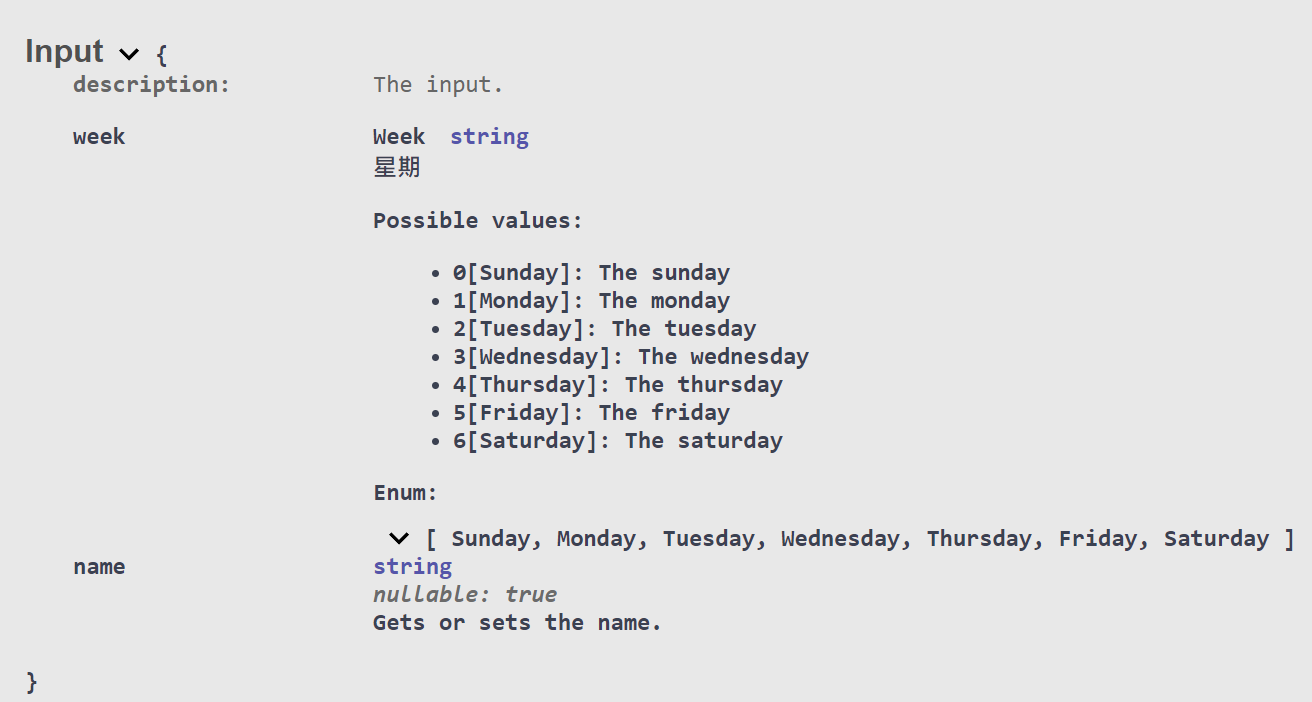Click the 3[Wednesday] possible value entry

(630, 355)
